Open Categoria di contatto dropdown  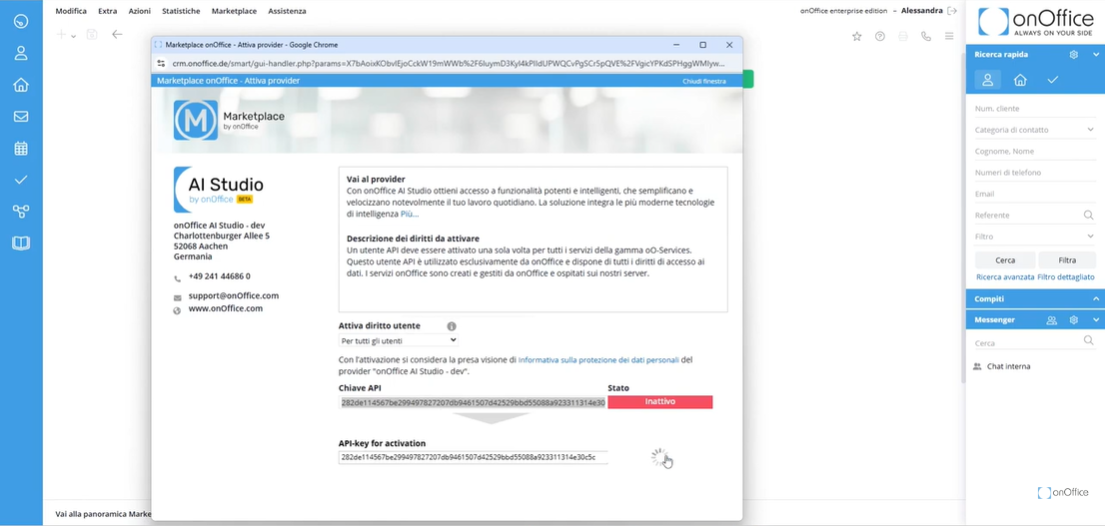click(1035, 130)
